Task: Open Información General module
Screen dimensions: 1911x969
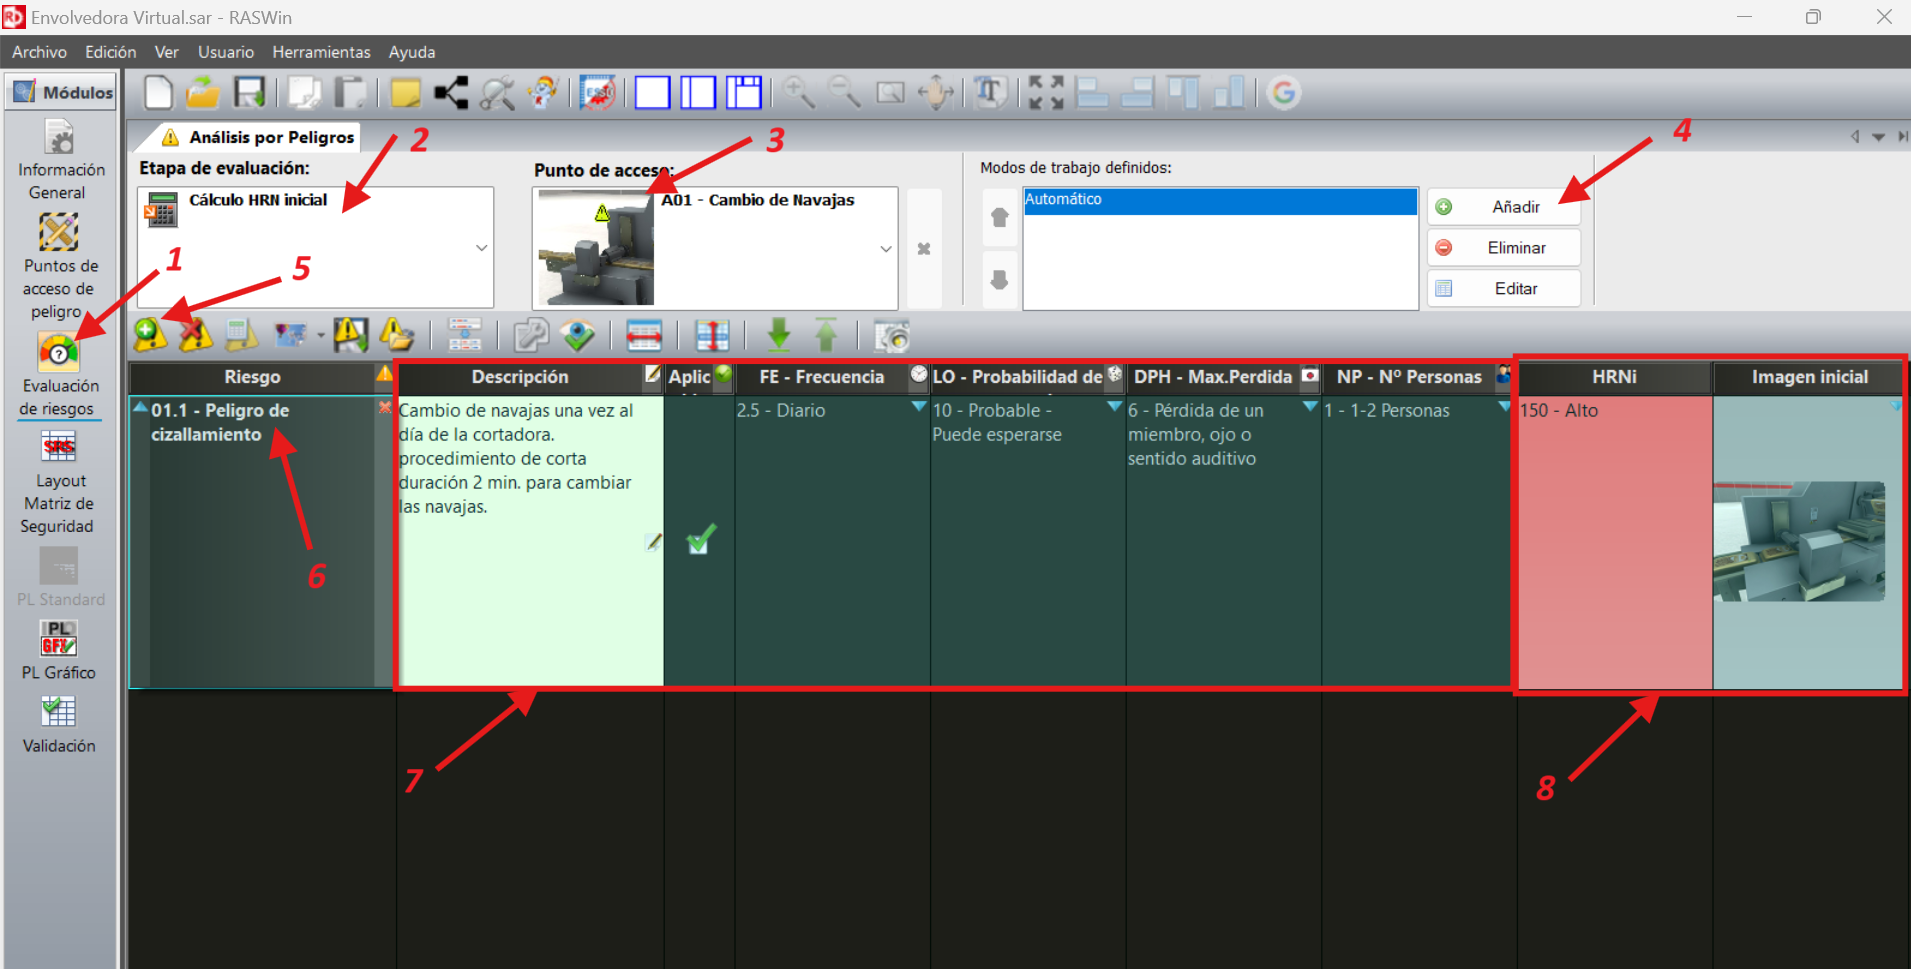Action: (x=60, y=160)
